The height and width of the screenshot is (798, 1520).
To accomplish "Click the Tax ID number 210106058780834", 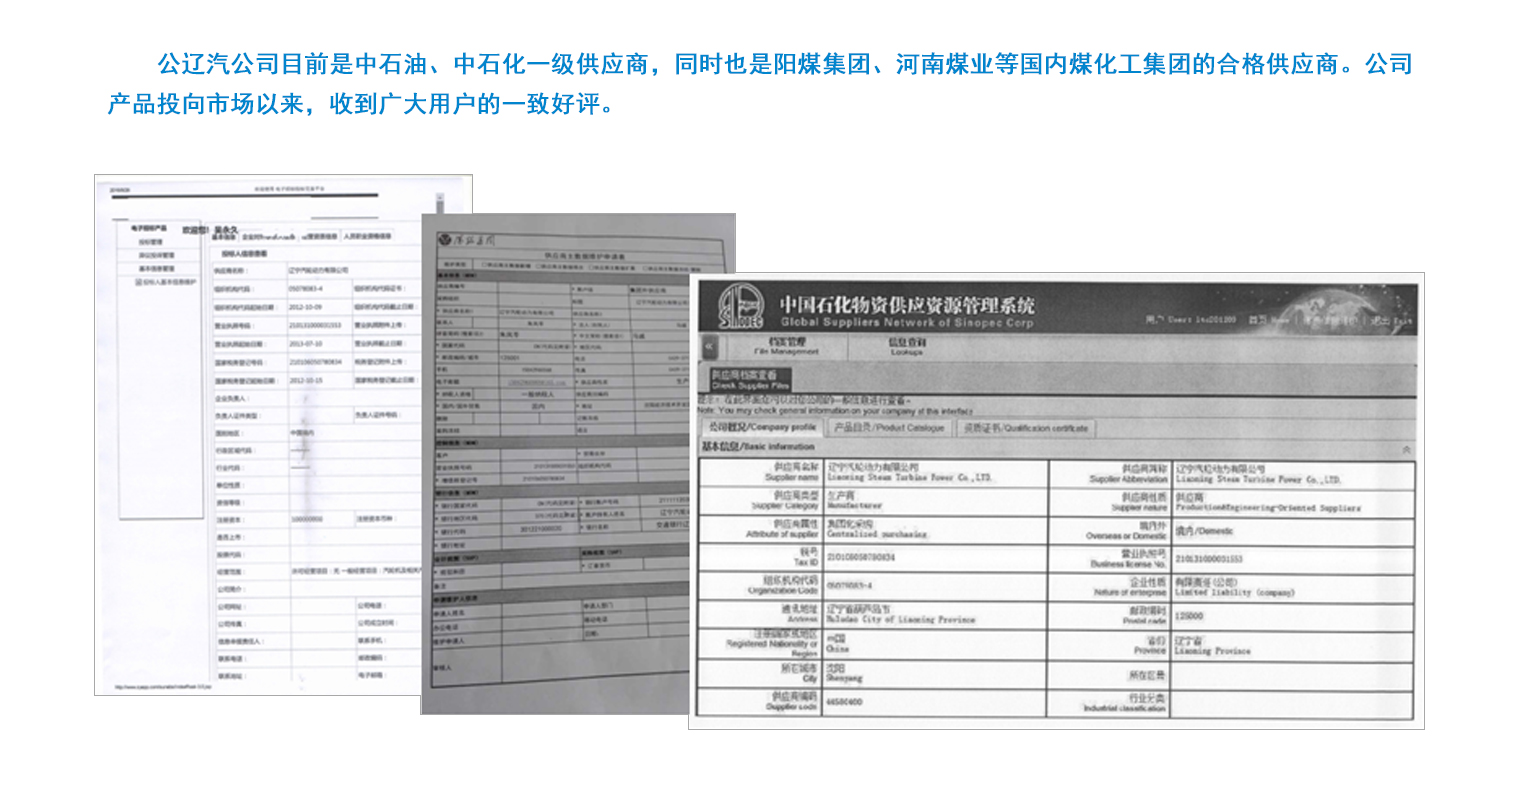I will coord(861,557).
